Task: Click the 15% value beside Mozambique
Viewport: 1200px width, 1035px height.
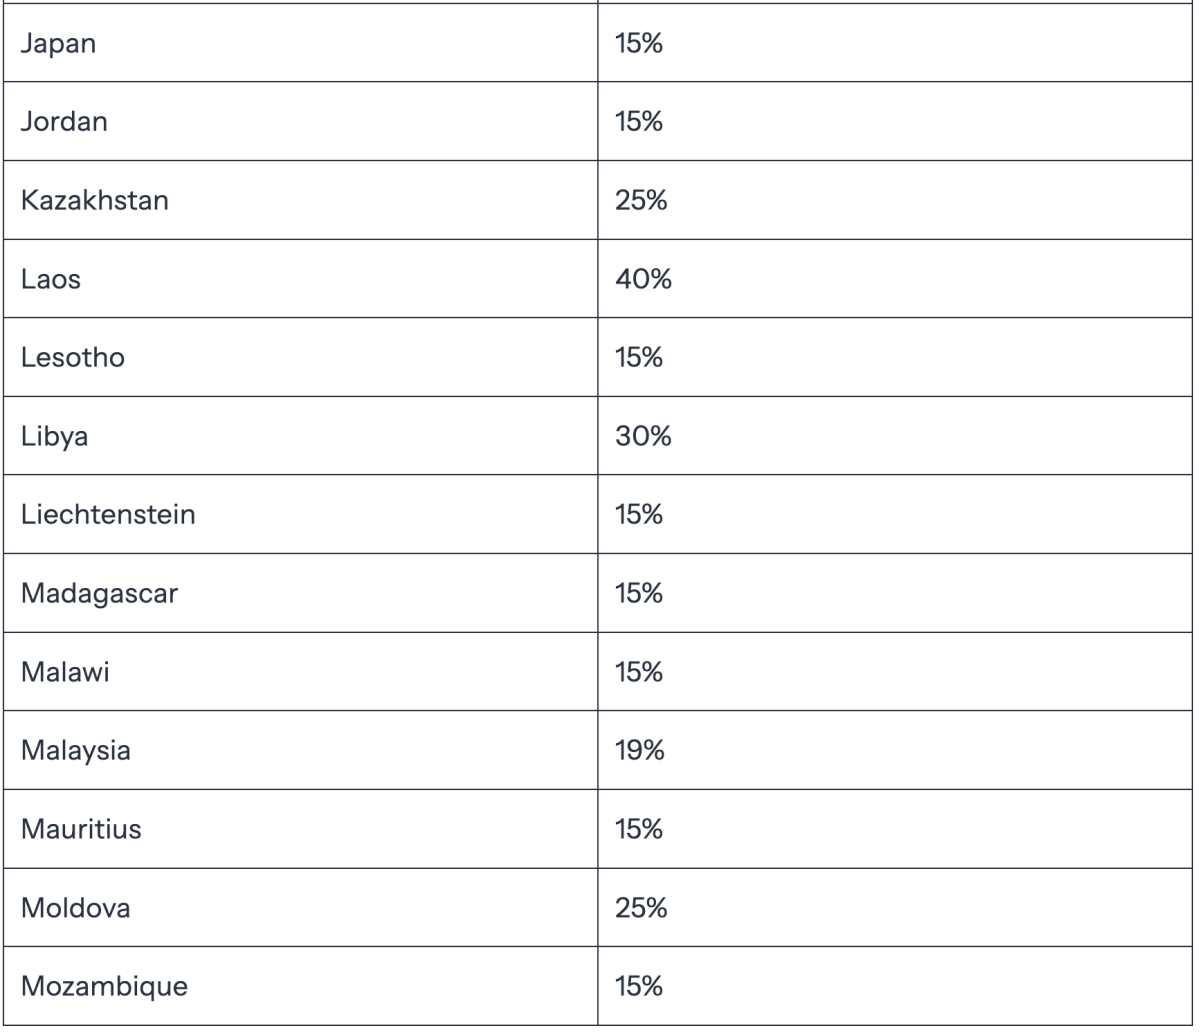Action: [x=640, y=987]
